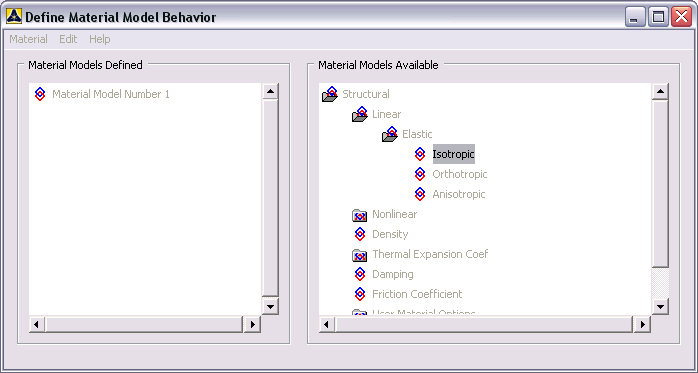
Task: Click the Density property icon
Action: [360, 234]
